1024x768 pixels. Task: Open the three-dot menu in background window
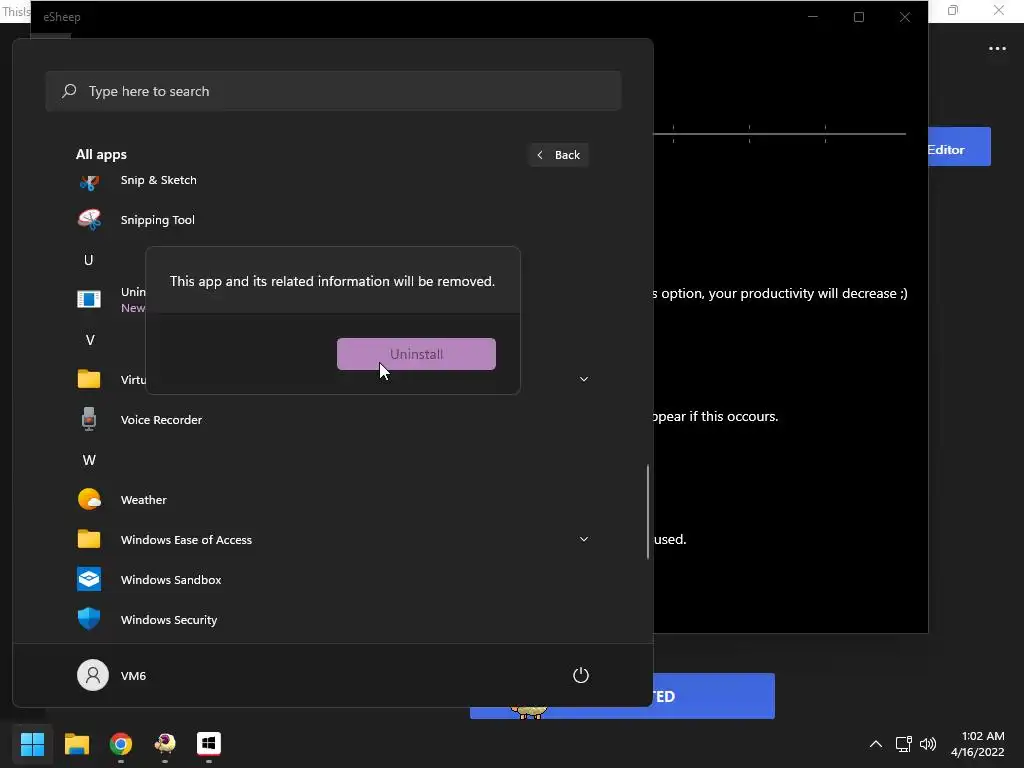click(x=997, y=48)
